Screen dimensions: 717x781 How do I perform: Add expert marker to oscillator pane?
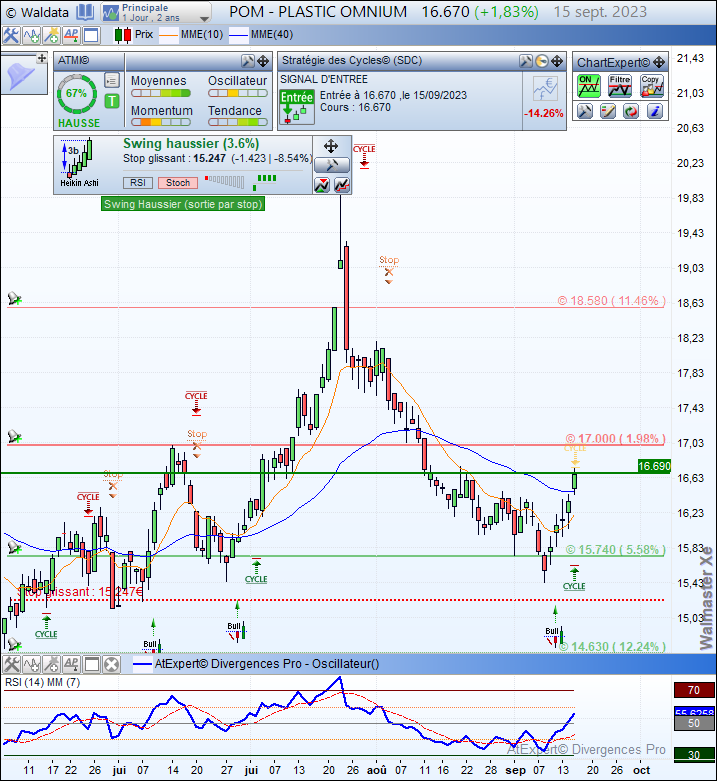pyautogui.click(x=51, y=664)
